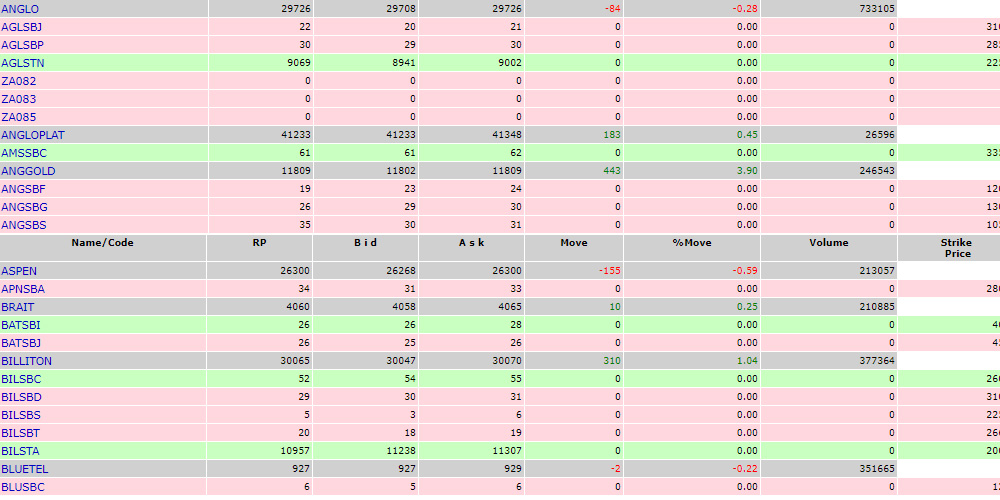Open the BILLITON share link
Viewport: 1000px width, 500px height.
click(26, 361)
